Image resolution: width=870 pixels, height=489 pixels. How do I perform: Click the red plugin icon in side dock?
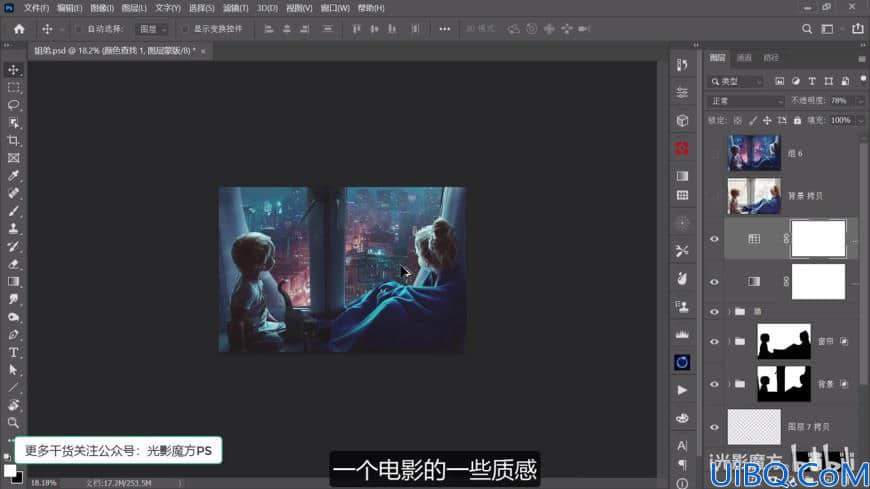682,148
